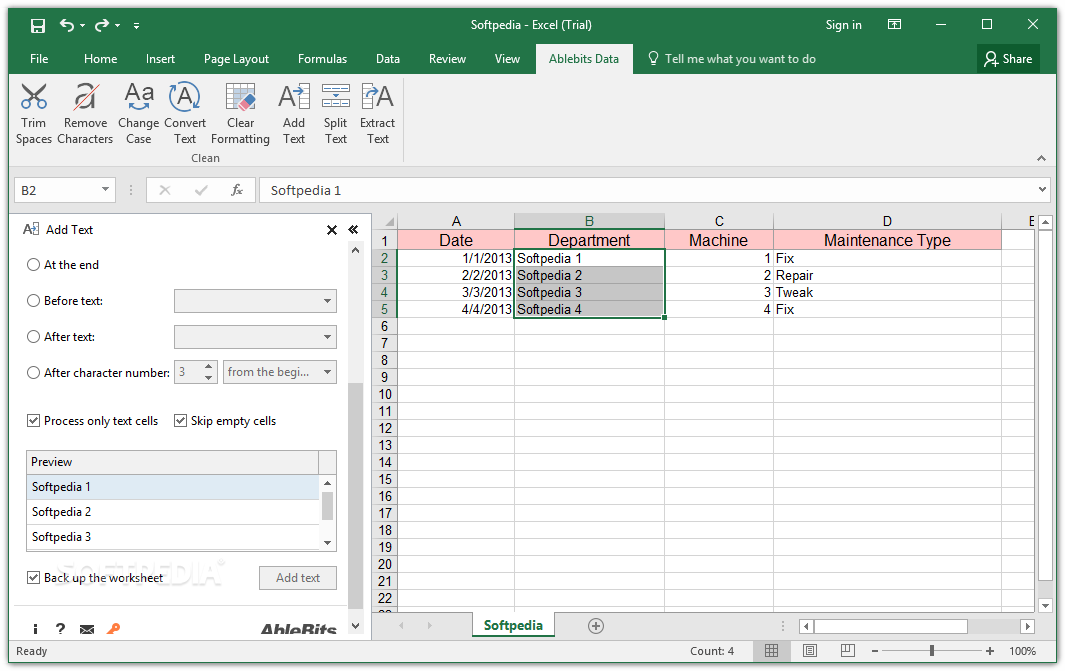1065x671 pixels.
Task: Click the Trim Spaces tool
Action: tap(33, 113)
